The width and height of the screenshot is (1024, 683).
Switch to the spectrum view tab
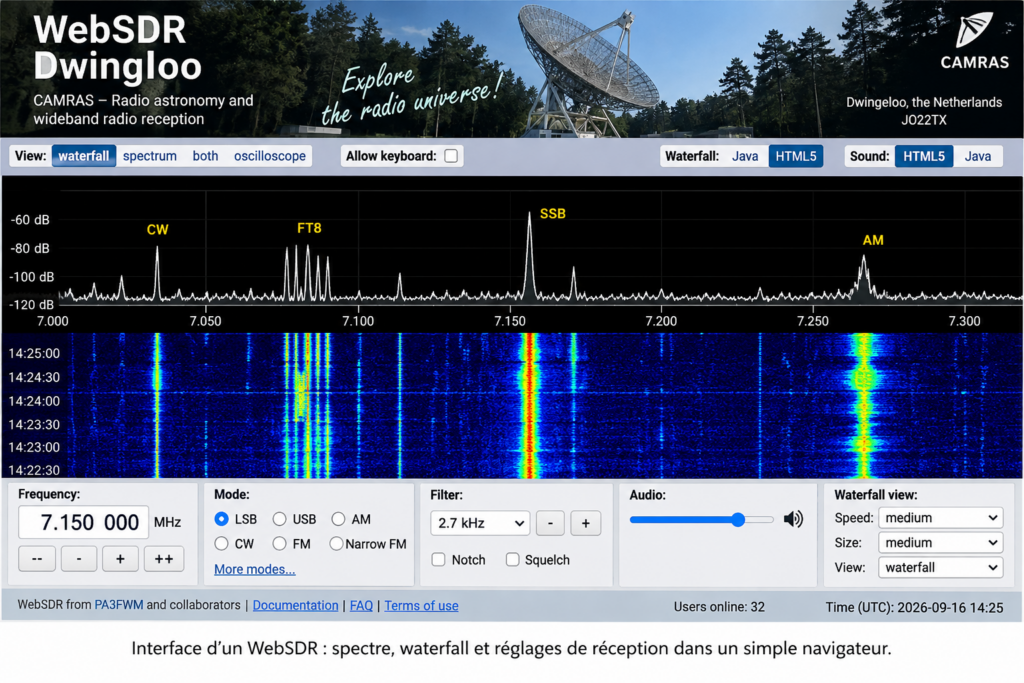pyautogui.click(x=150, y=156)
